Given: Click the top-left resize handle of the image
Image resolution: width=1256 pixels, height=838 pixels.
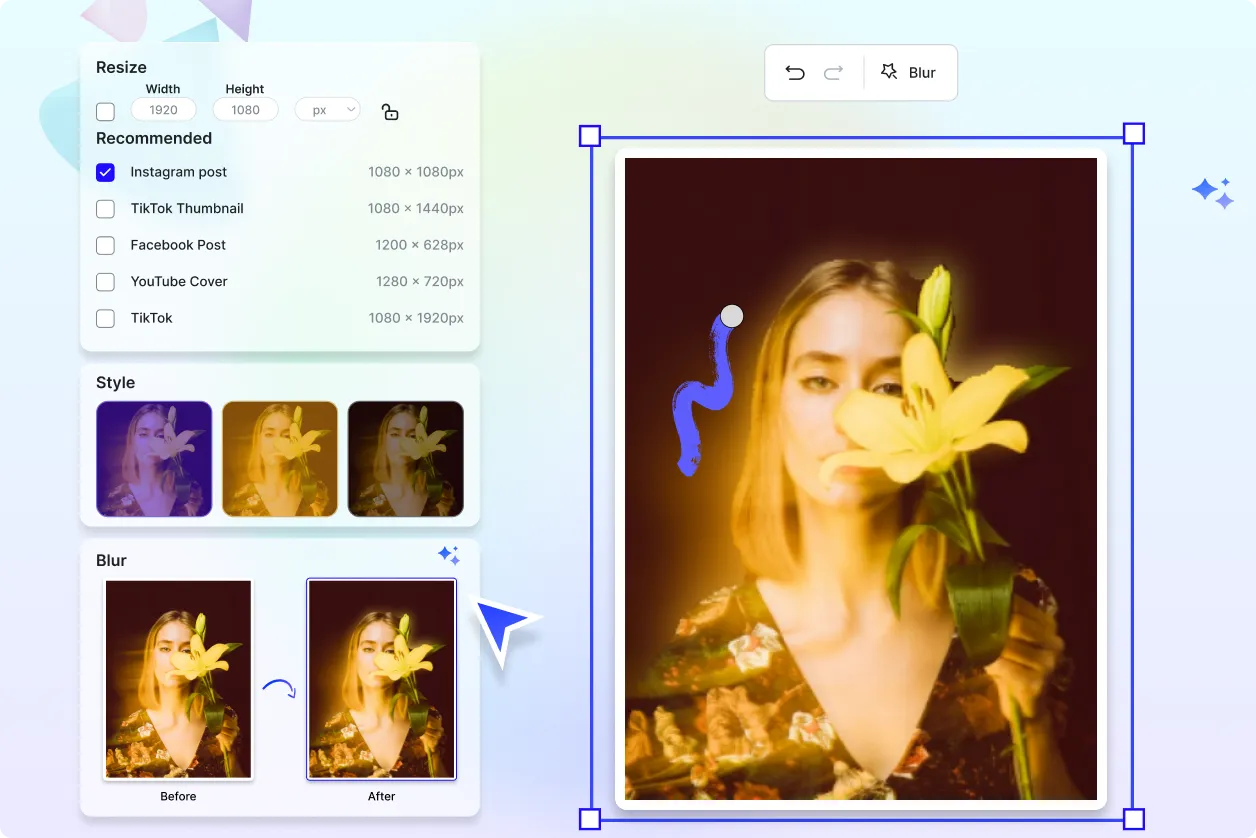Looking at the screenshot, I should pyautogui.click(x=590, y=135).
